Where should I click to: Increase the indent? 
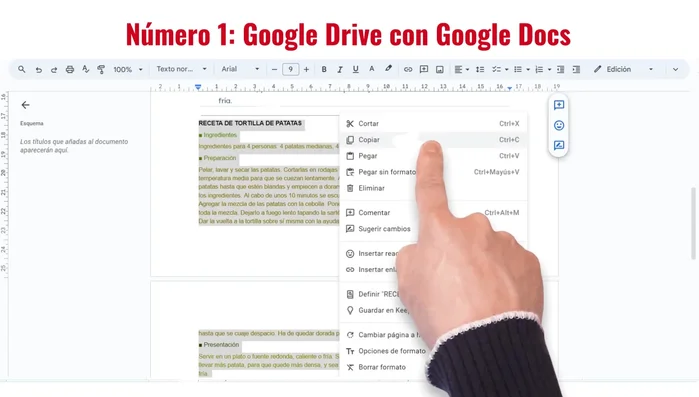click(576, 70)
